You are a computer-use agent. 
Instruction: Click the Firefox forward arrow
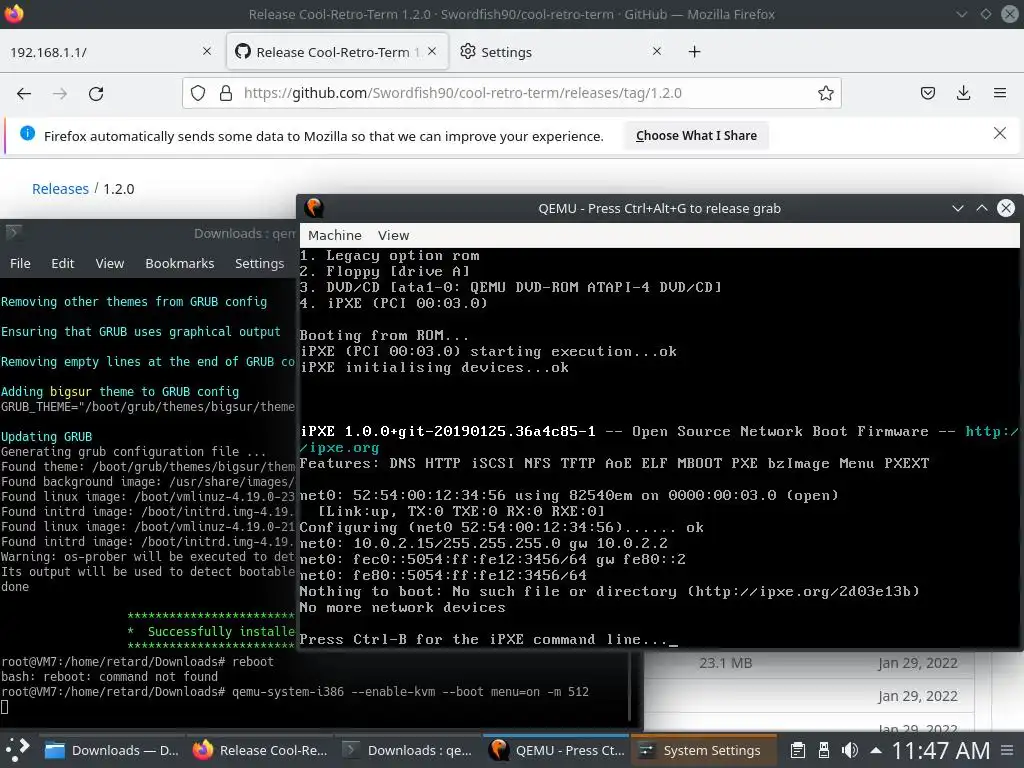point(60,93)
